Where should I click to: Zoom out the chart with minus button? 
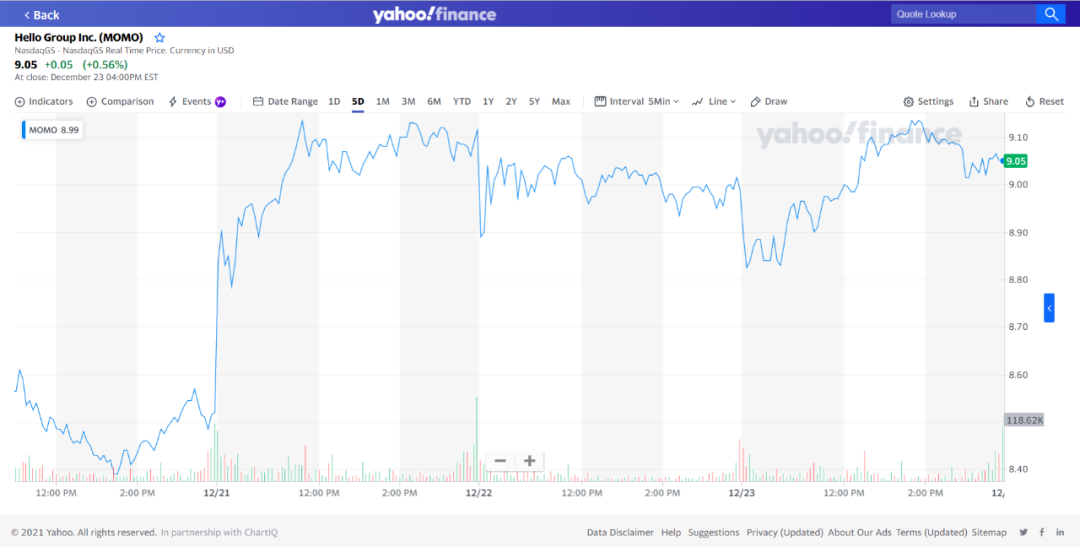(x=500, y=461)
